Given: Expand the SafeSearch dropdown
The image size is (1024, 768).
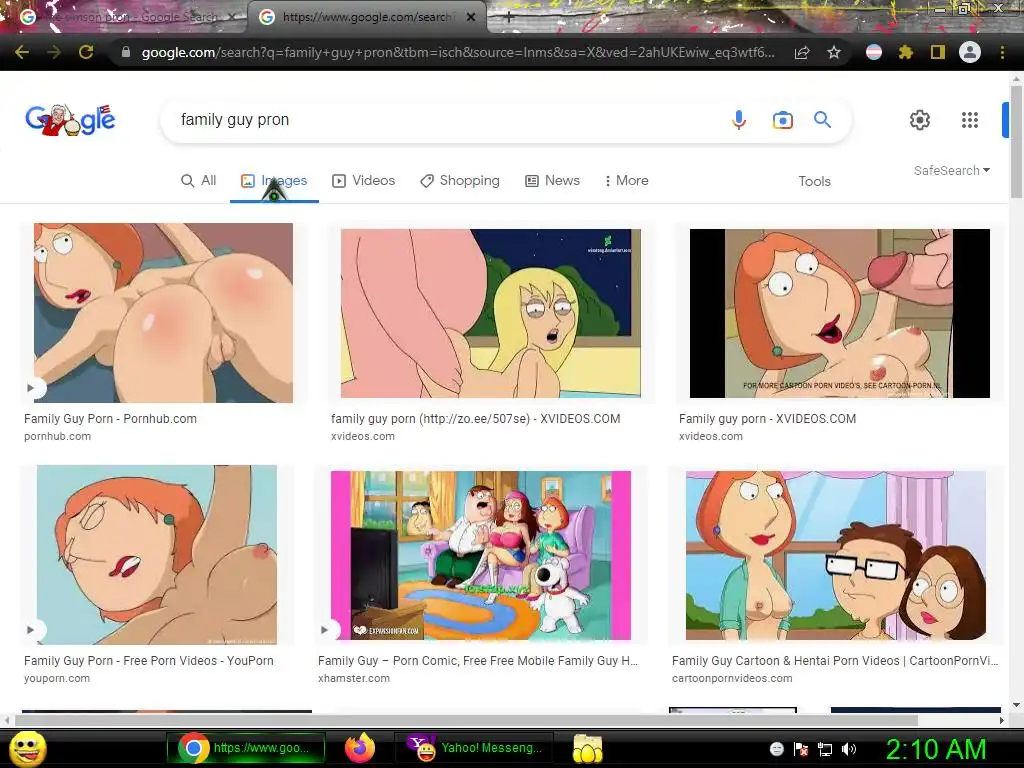Looking at the screenshot, I should tap(952, 170).
